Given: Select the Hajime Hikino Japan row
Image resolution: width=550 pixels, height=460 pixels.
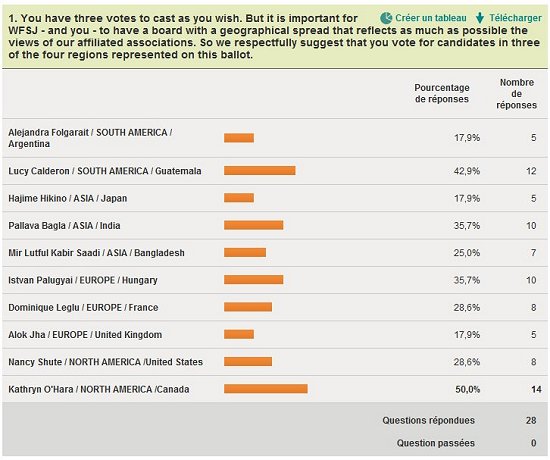Looking at the screenshot, I should click(x=275, y=198).
